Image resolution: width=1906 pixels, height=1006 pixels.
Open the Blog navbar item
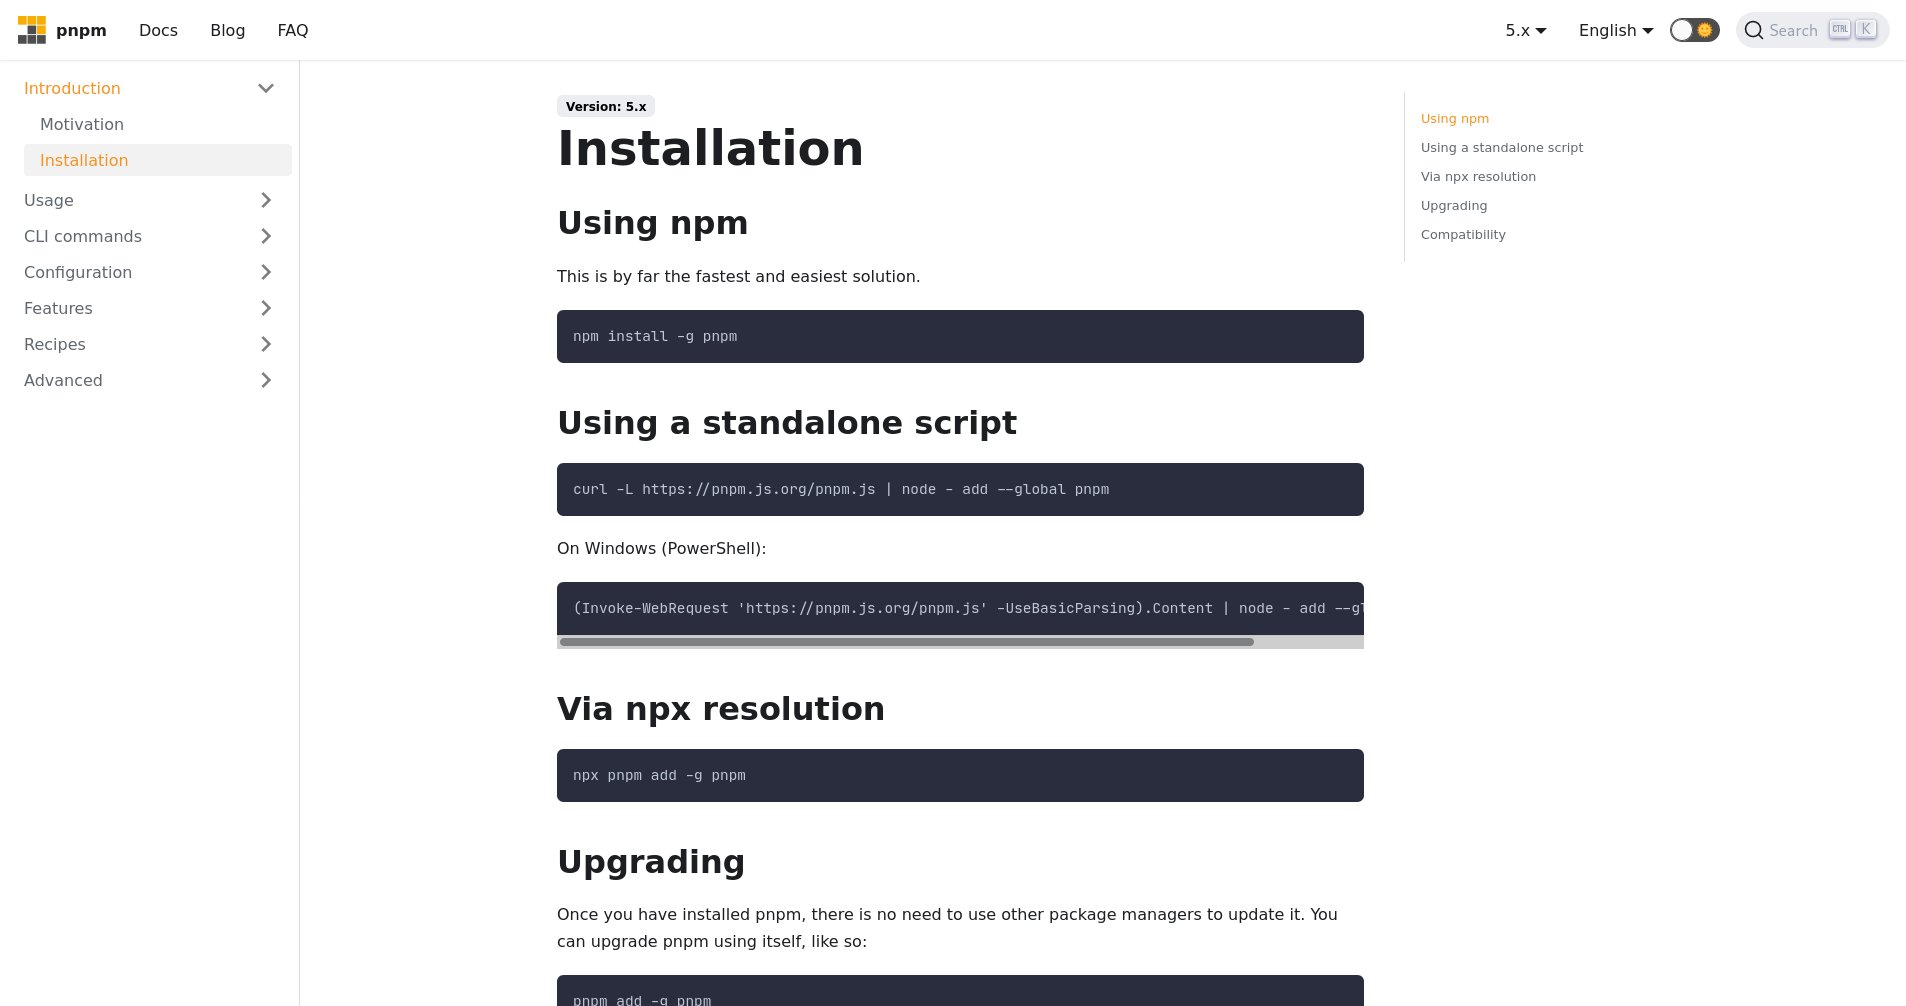click(228, 30)
